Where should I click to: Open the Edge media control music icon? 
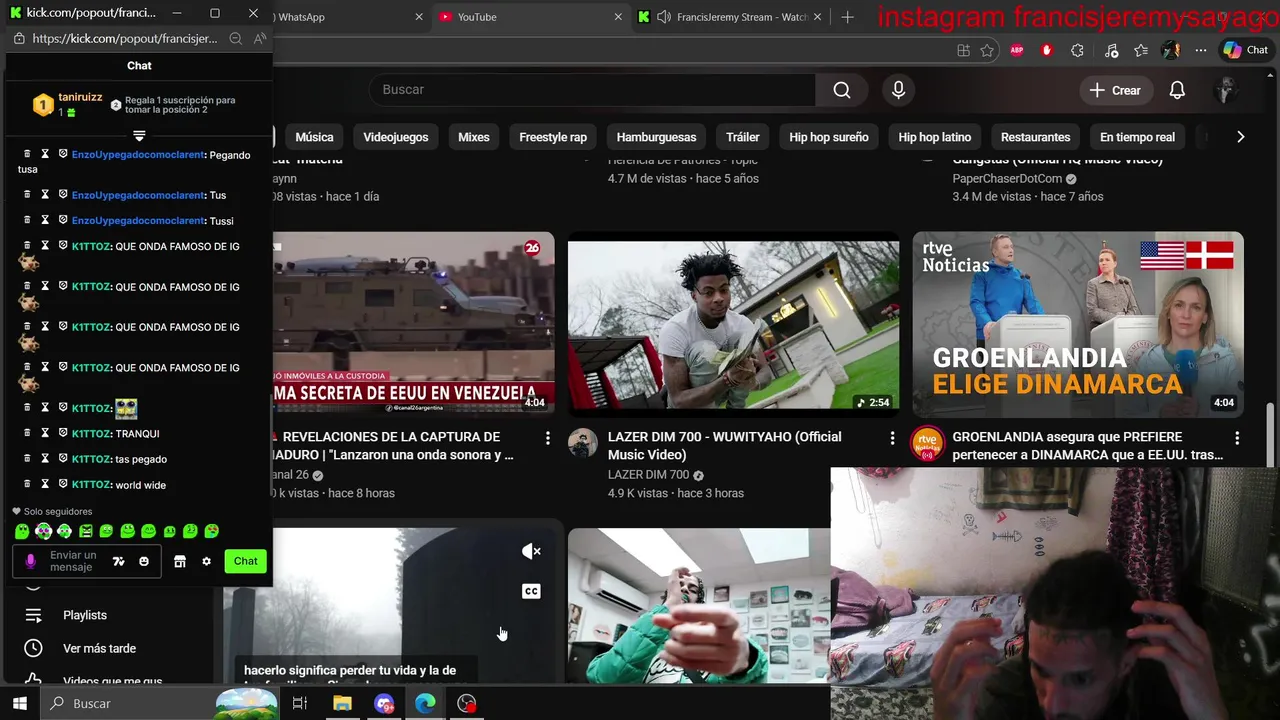1111,50
